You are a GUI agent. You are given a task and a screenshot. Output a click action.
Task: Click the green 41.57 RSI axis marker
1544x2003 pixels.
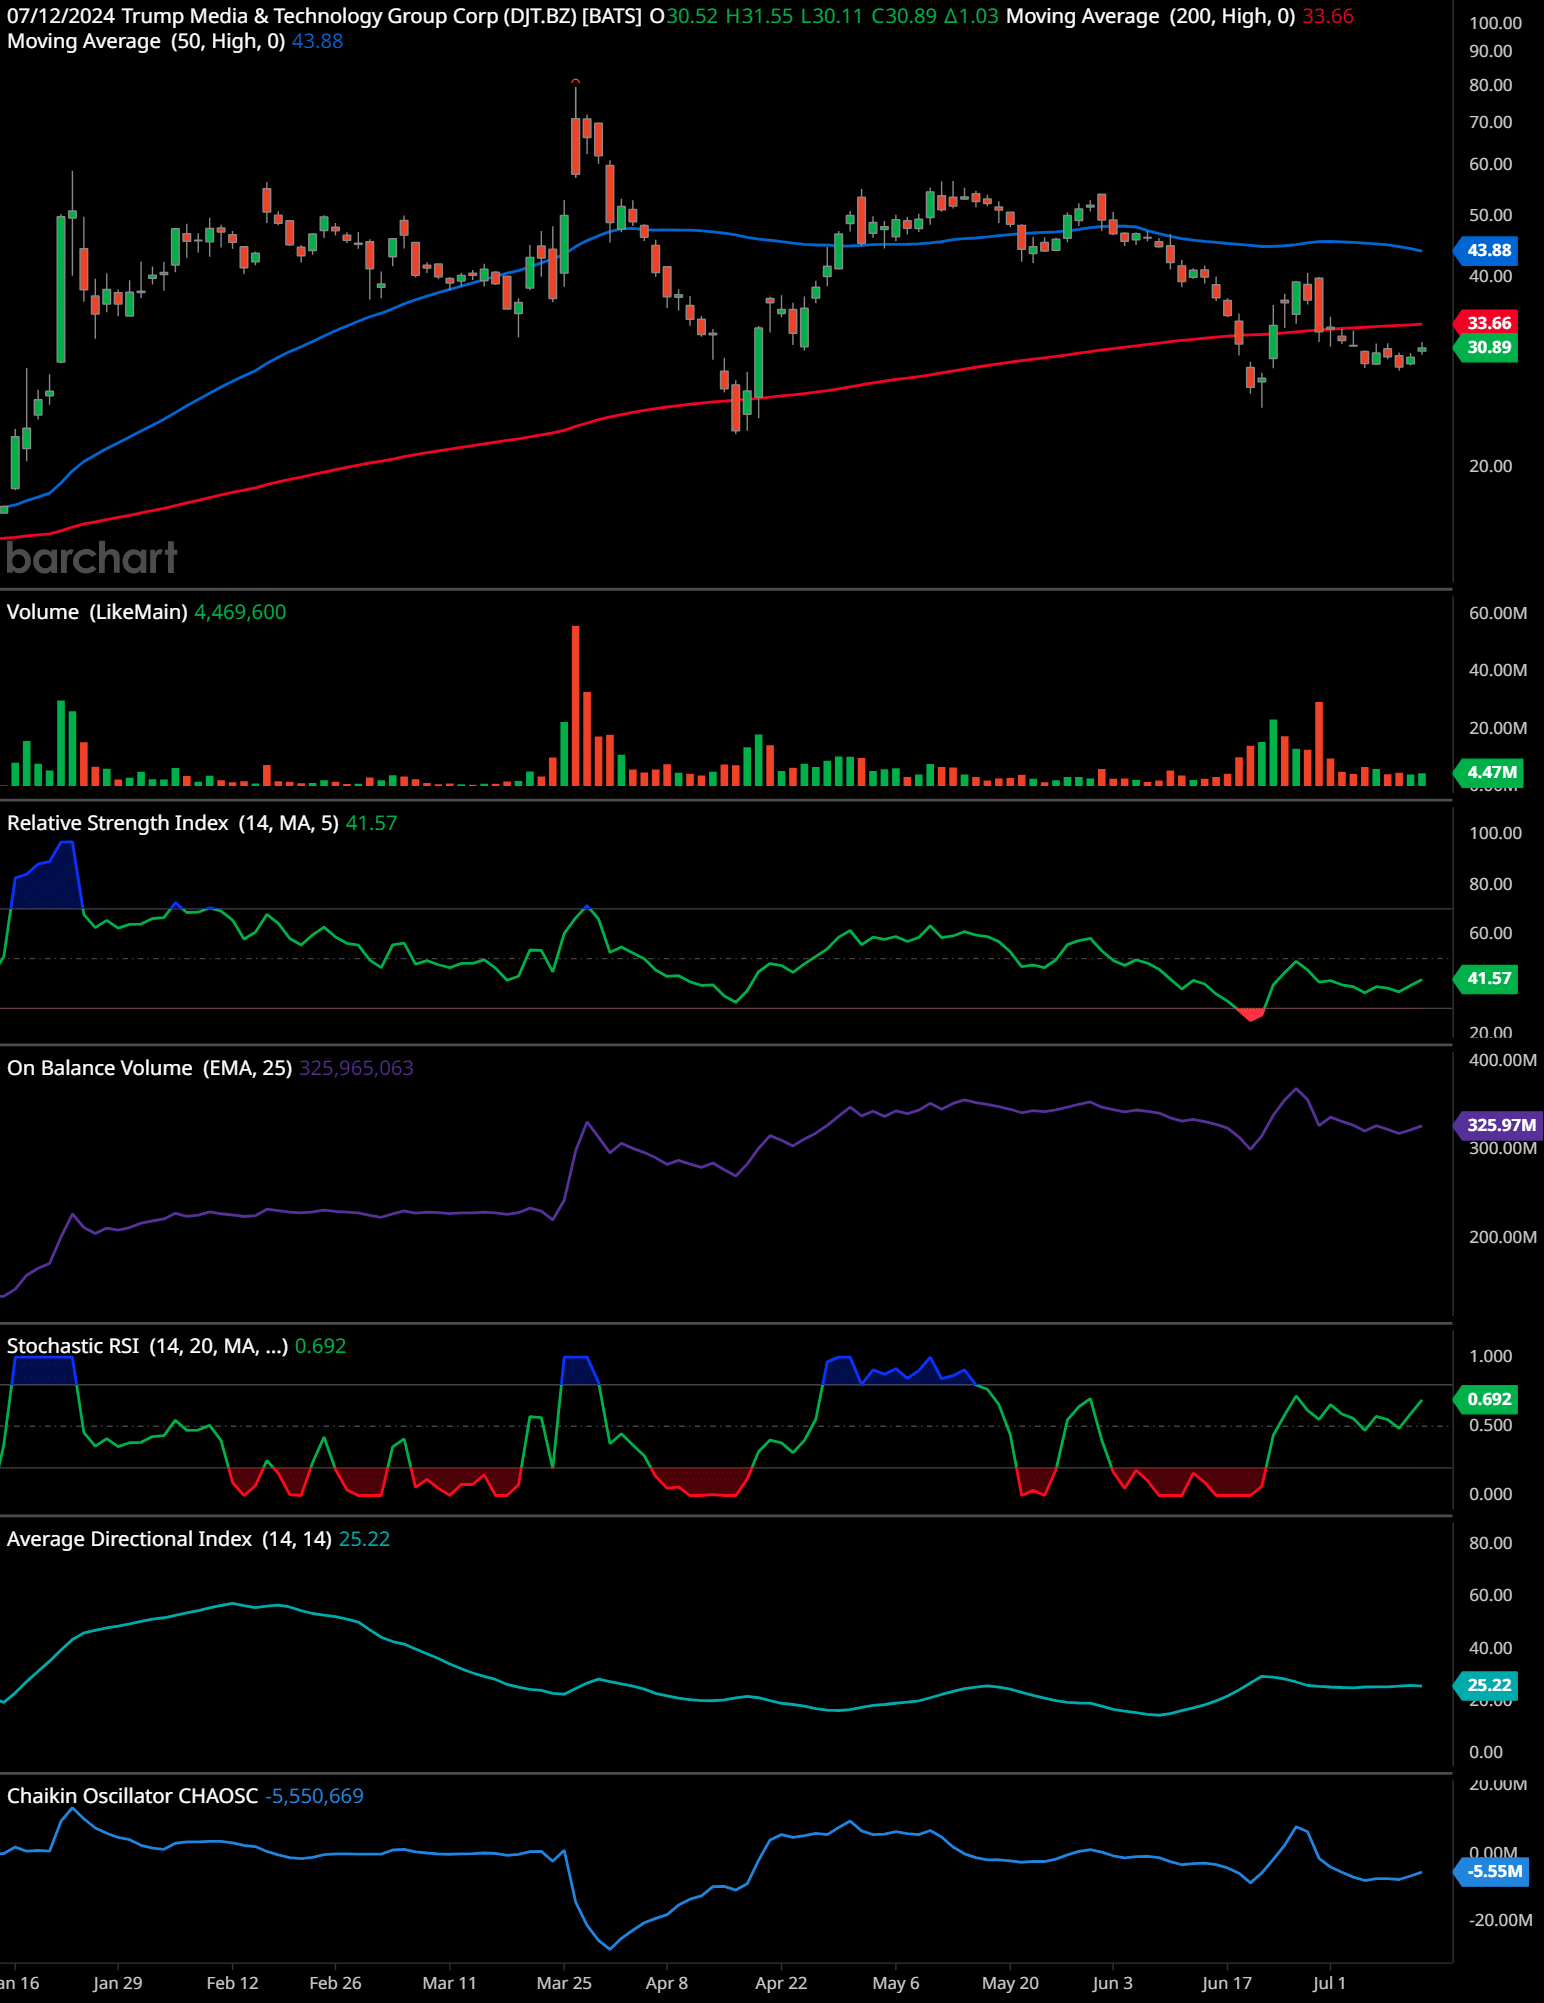point(1488,979)
